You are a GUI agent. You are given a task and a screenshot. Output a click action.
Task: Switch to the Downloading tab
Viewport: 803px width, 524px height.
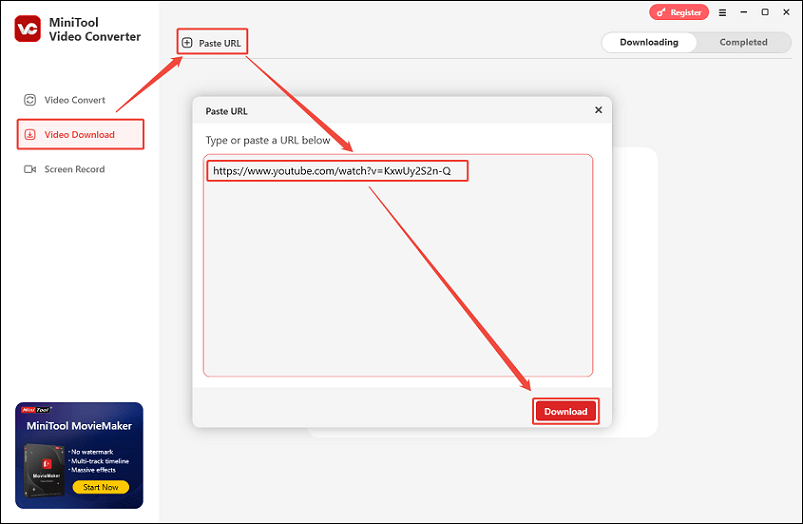point(649,43)
